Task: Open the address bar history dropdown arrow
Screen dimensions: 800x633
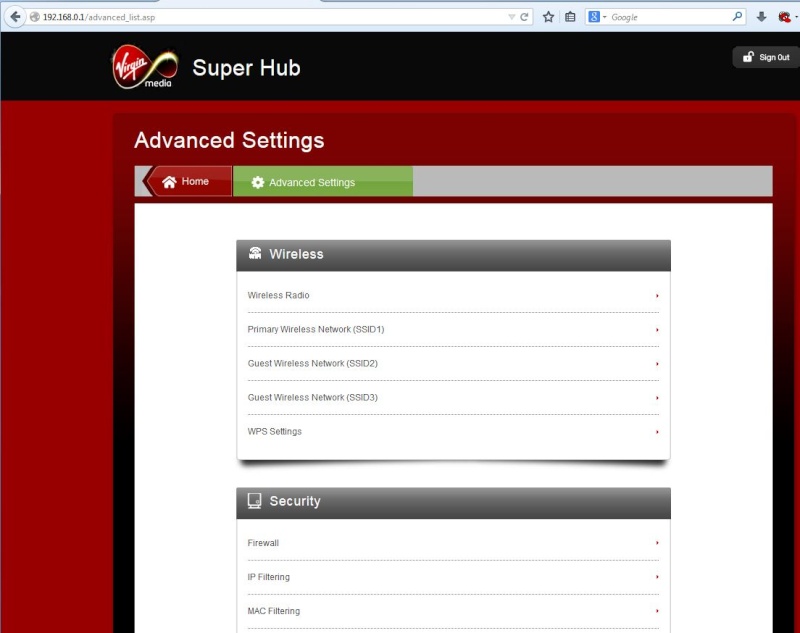Action: (x=511, y=17)
